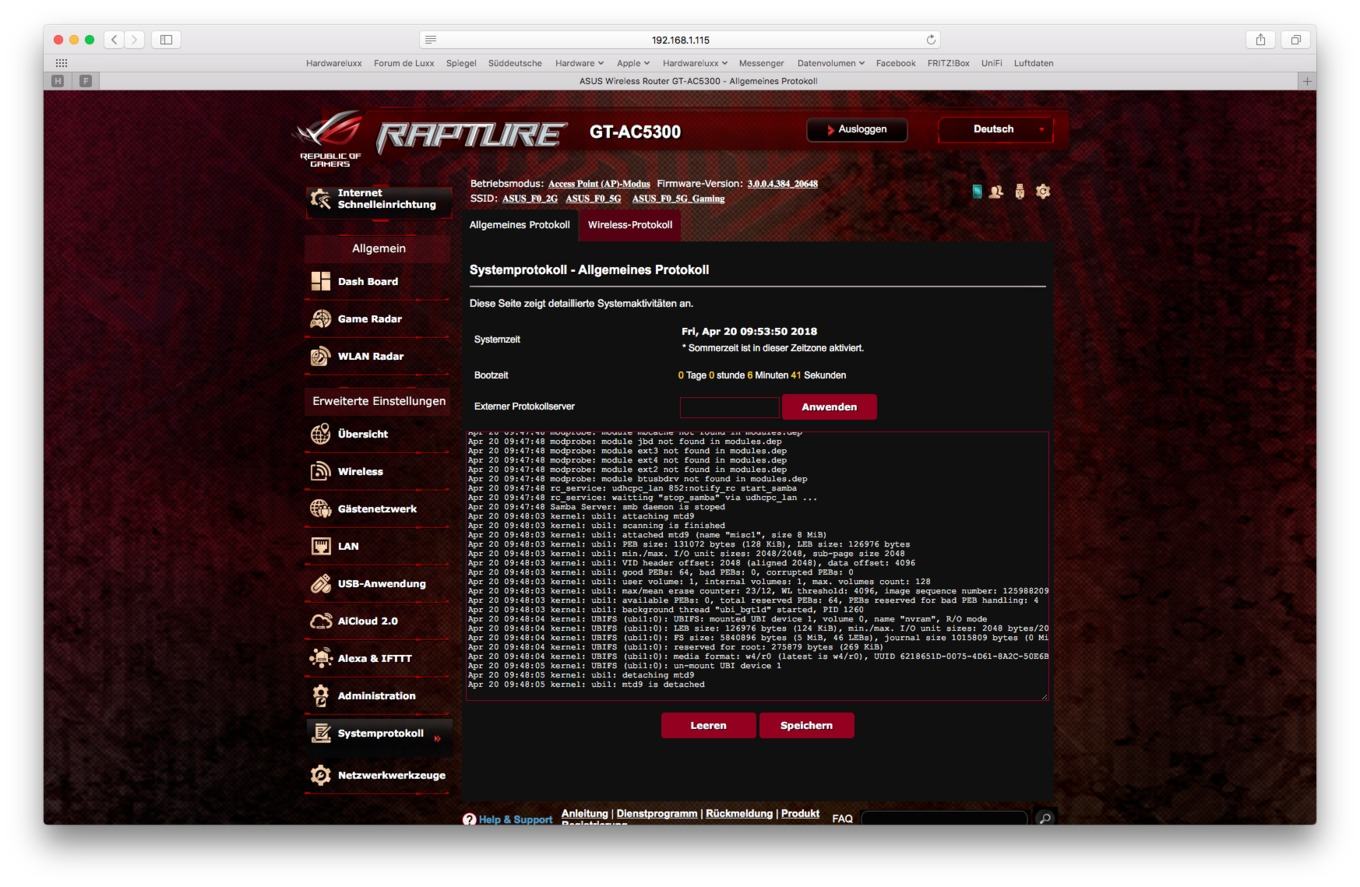Open the Dash Board page
Image resolution: width=1360 pixels, height=887 pixels.
[x=378, y=282]
